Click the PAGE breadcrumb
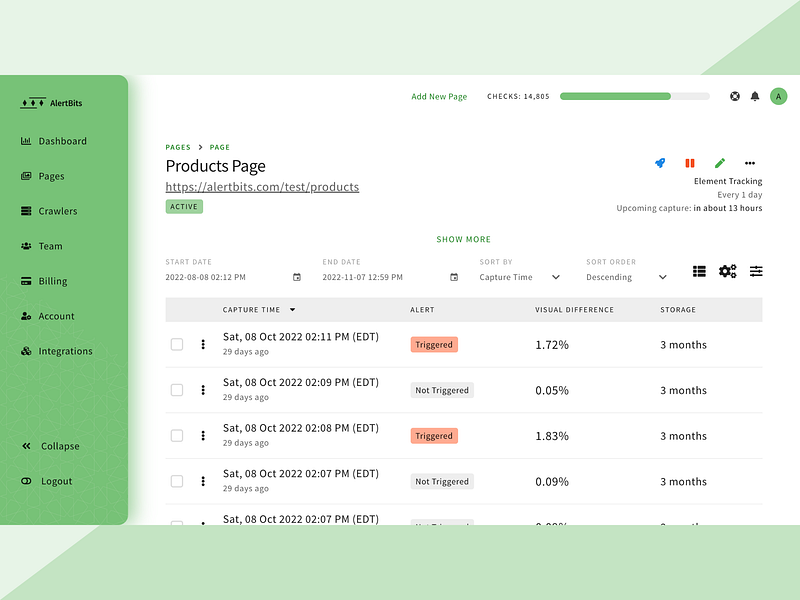The width and height of the screenshot is (800, 600). pyautogui.click(x=220, y=147)
